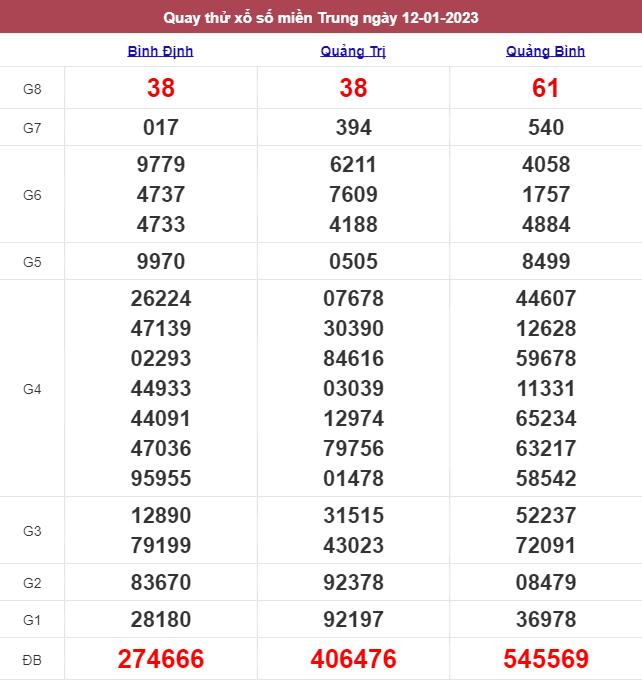The width and height of the screenshot is (642, 680).
Task: Select the G6 result 4058
Action: pos(545,165)
